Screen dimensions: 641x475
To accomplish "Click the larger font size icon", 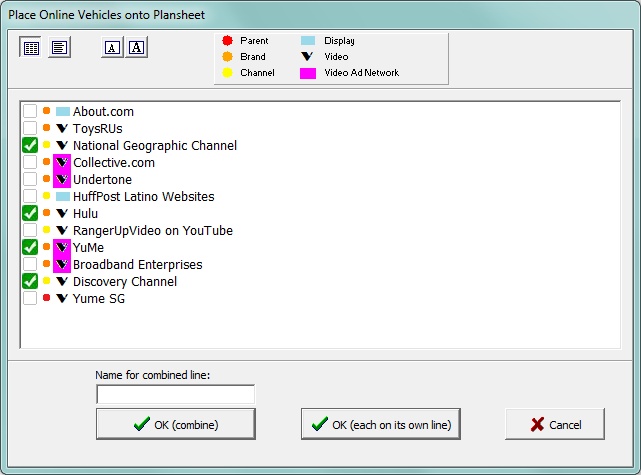I will 137,47.
